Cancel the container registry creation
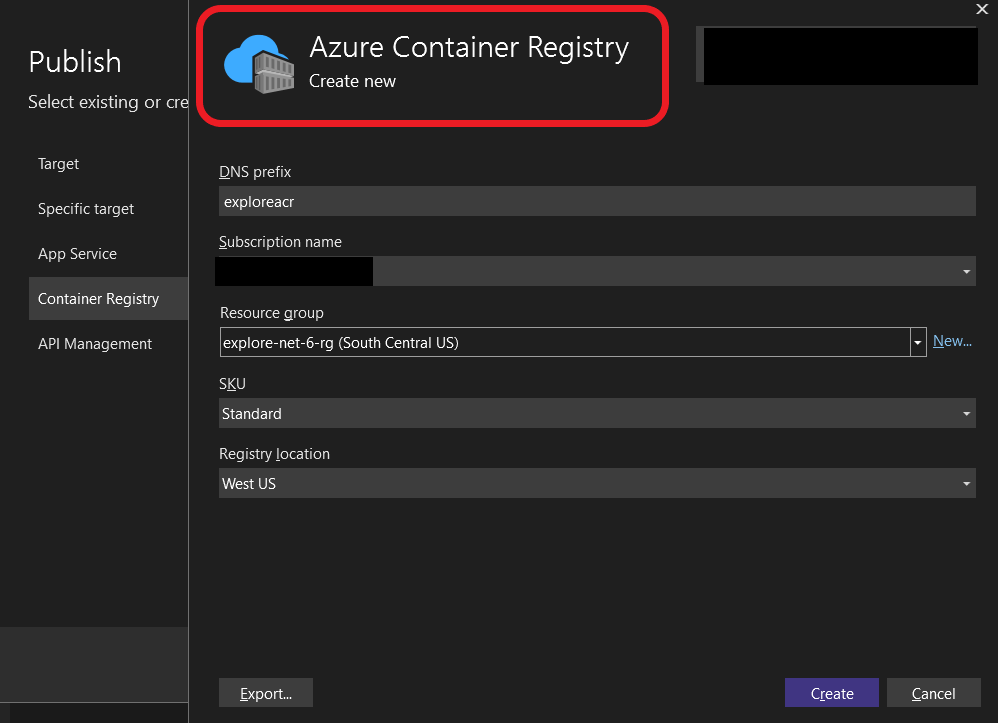This screenshot has width=998, height=723. (x=933, y=692)
